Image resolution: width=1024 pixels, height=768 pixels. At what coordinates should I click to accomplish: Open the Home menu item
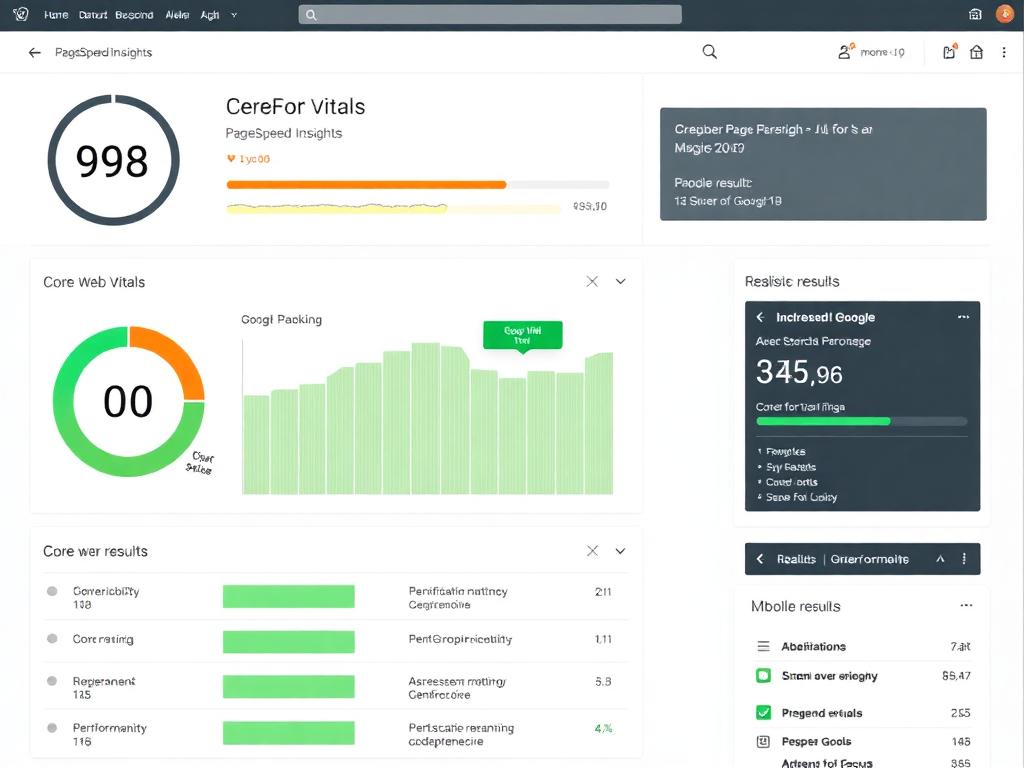[56, 14]
